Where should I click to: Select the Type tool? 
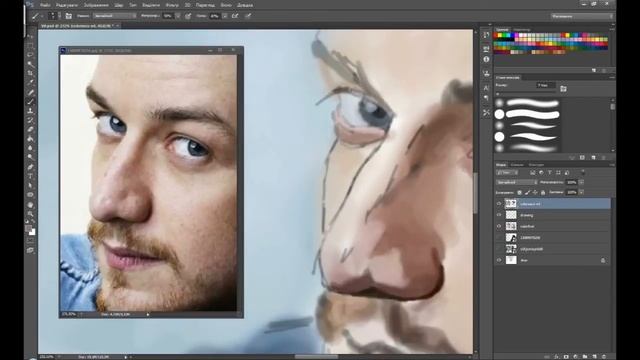coord(30,176)
